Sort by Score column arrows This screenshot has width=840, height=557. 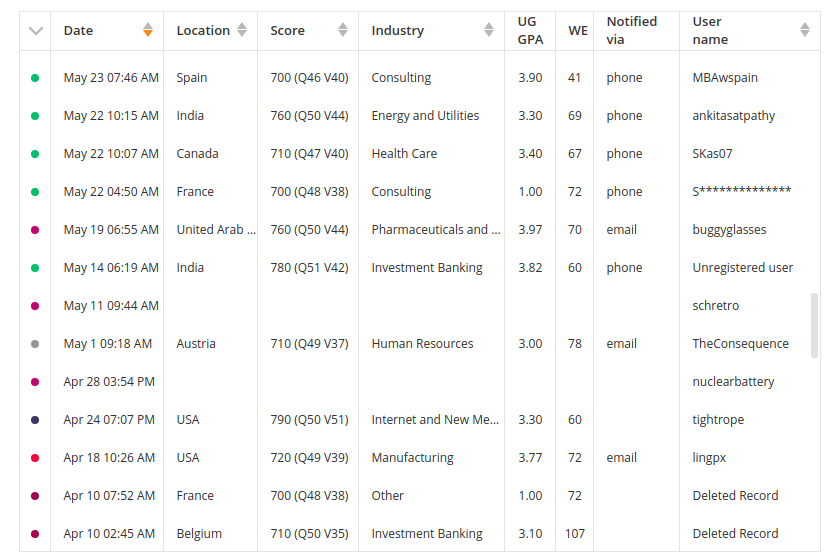click(343, 30)
